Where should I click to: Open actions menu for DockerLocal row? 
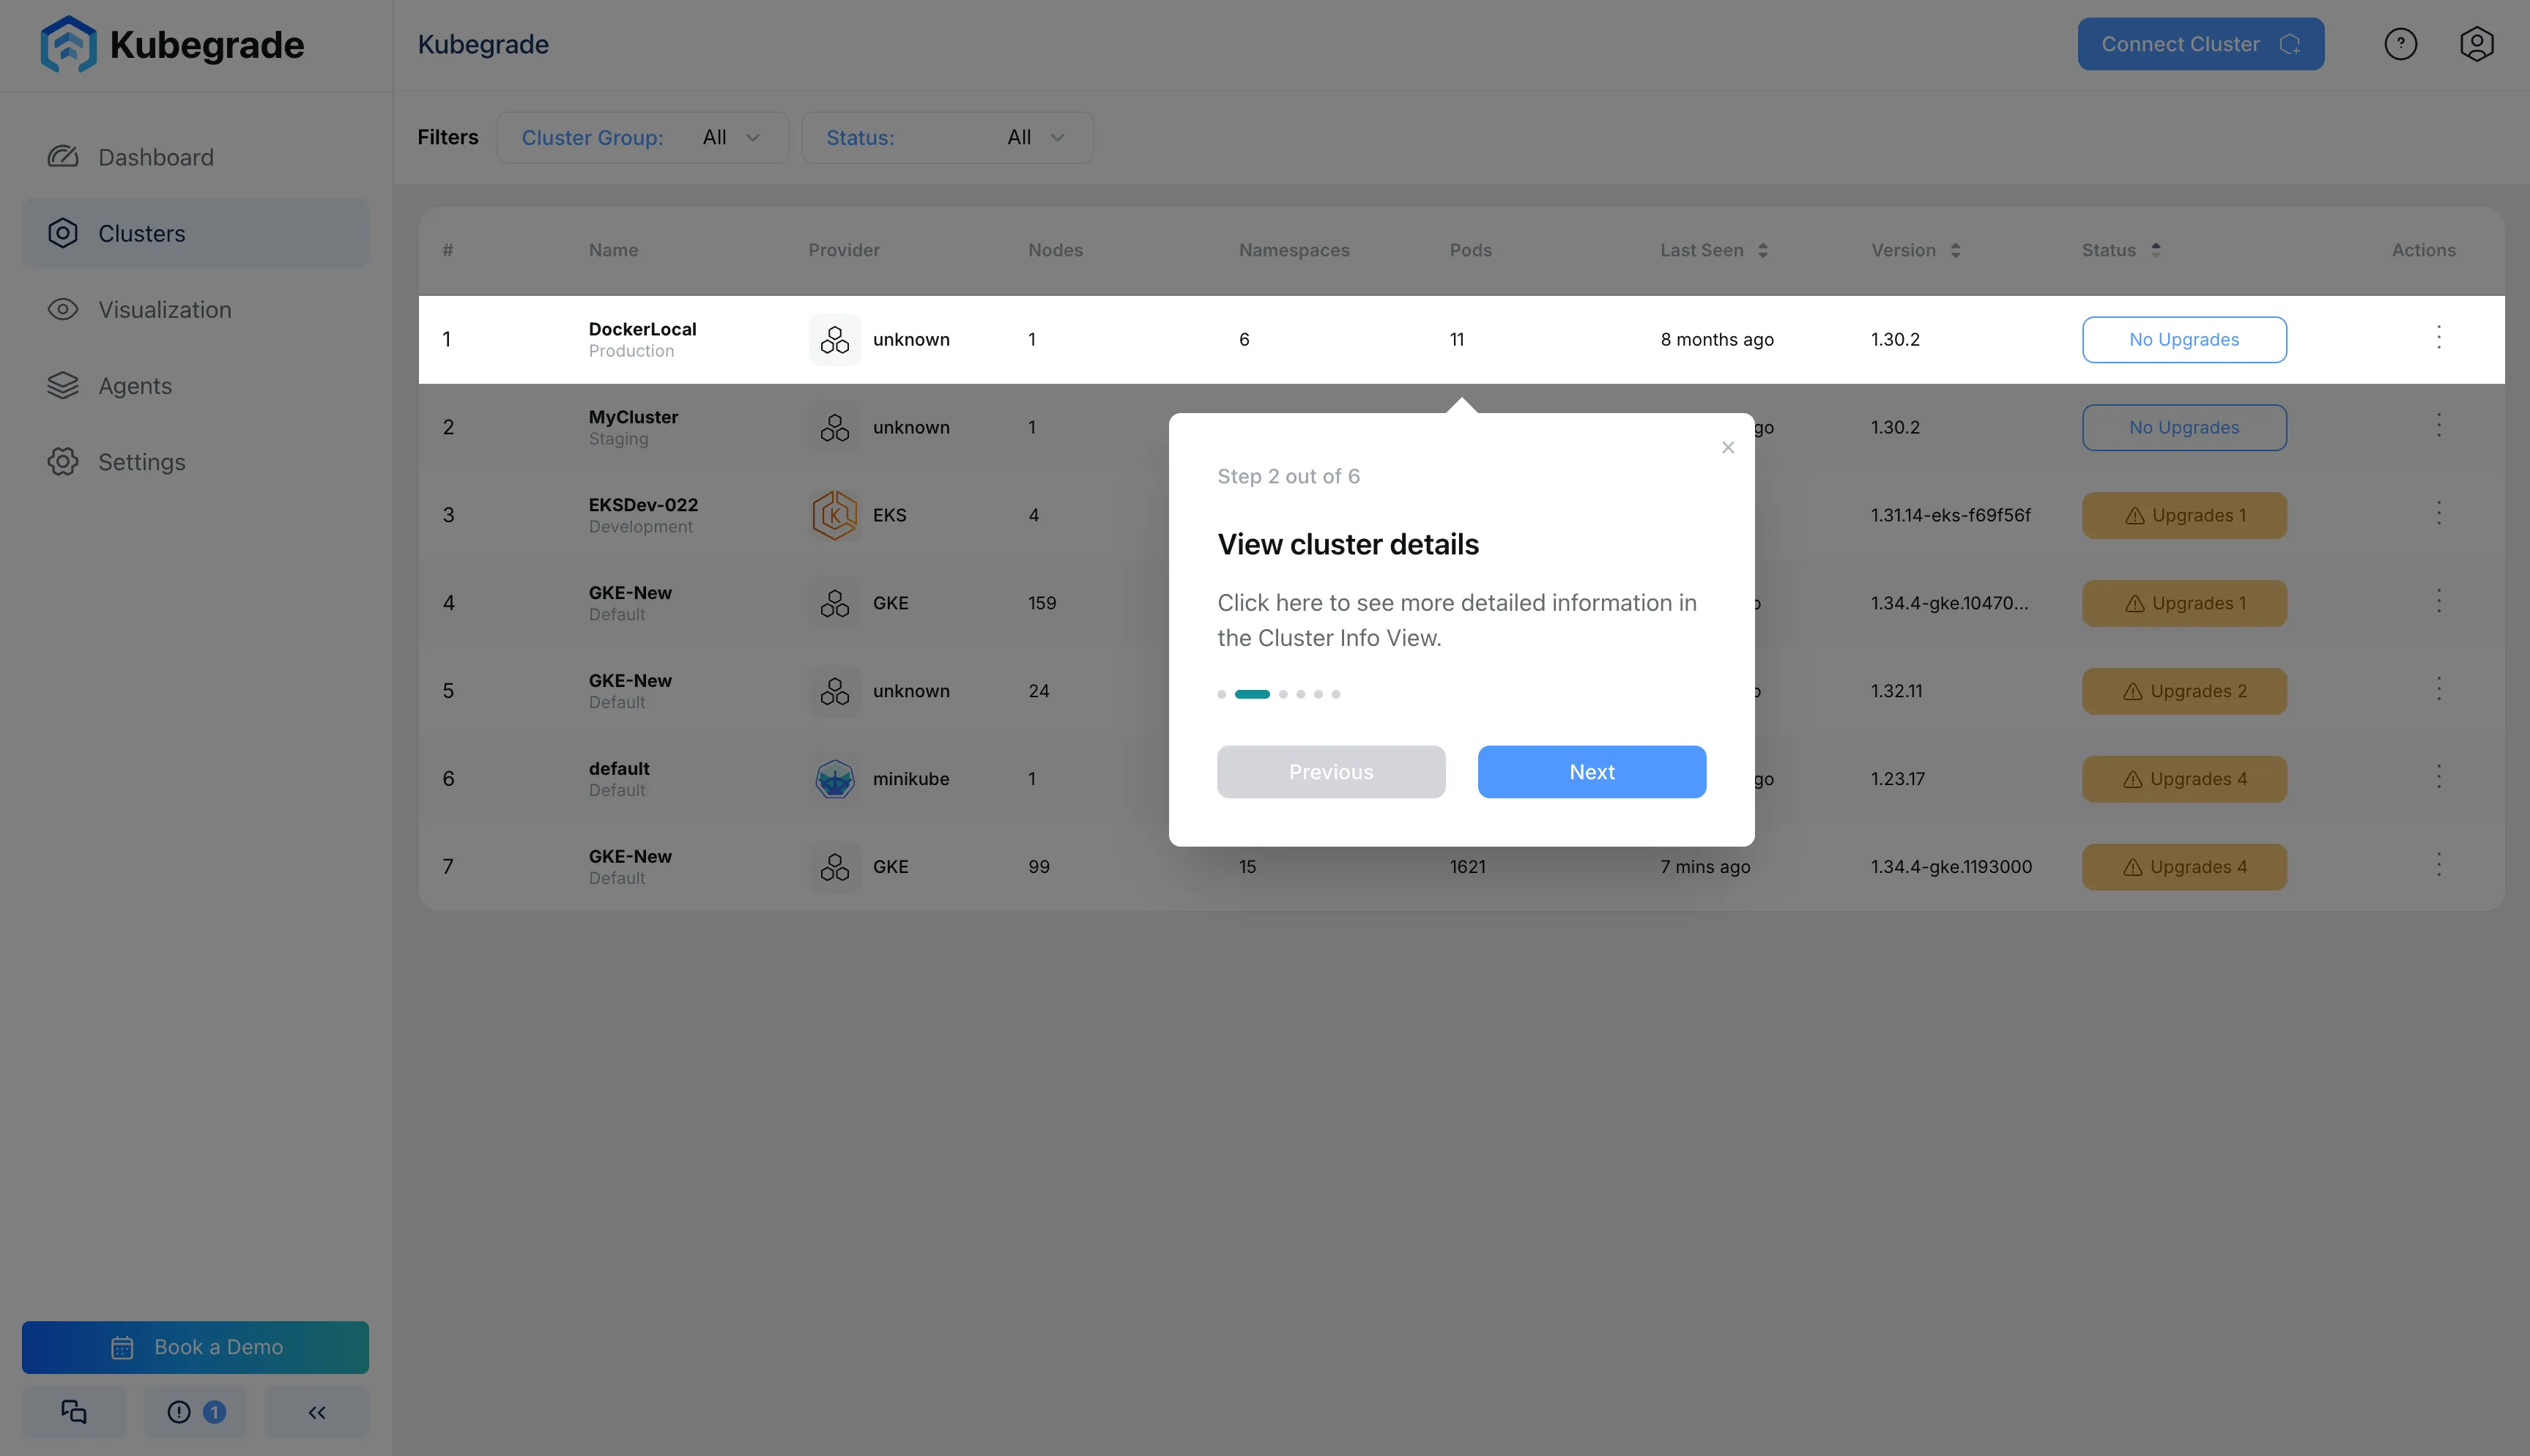coord(2438,337)
